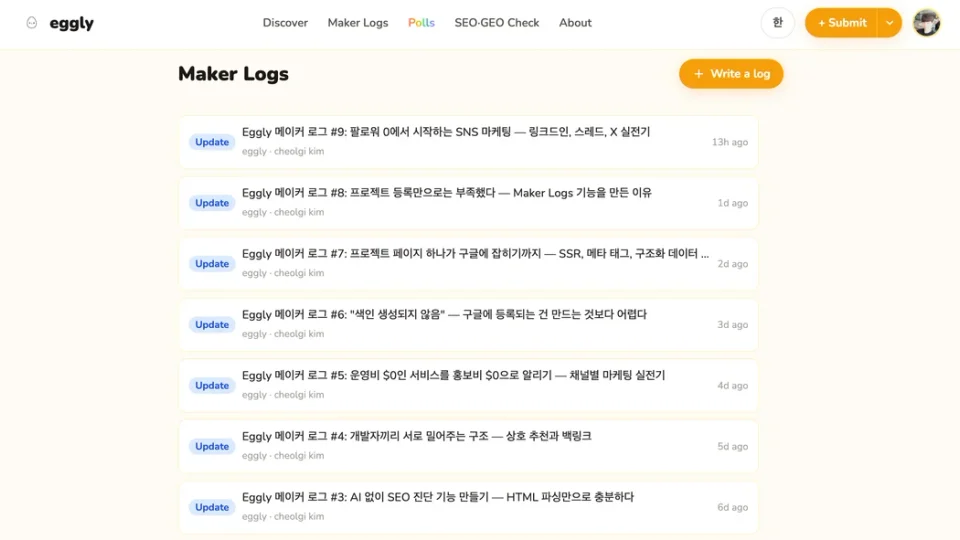Open Eggly maker log #8 post
This screenshot has height=540, width=960.
(446, 193)
